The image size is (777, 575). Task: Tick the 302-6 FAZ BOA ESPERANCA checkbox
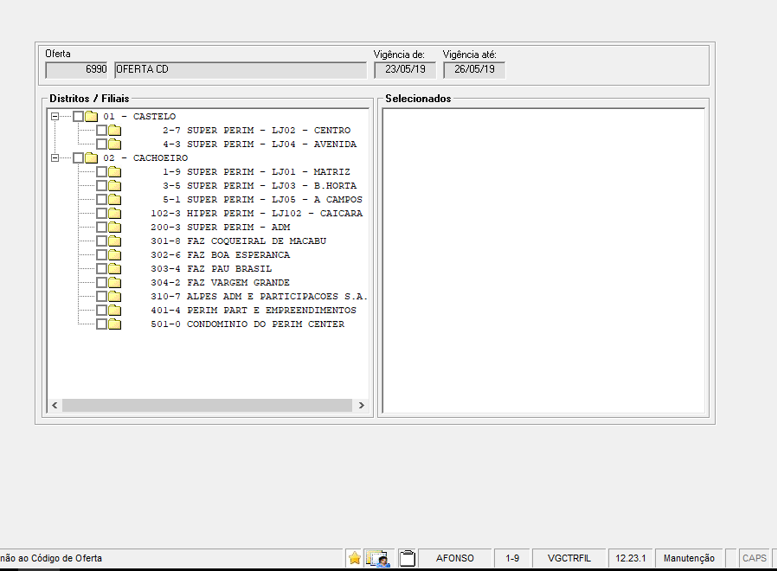(x=102, y=255)
